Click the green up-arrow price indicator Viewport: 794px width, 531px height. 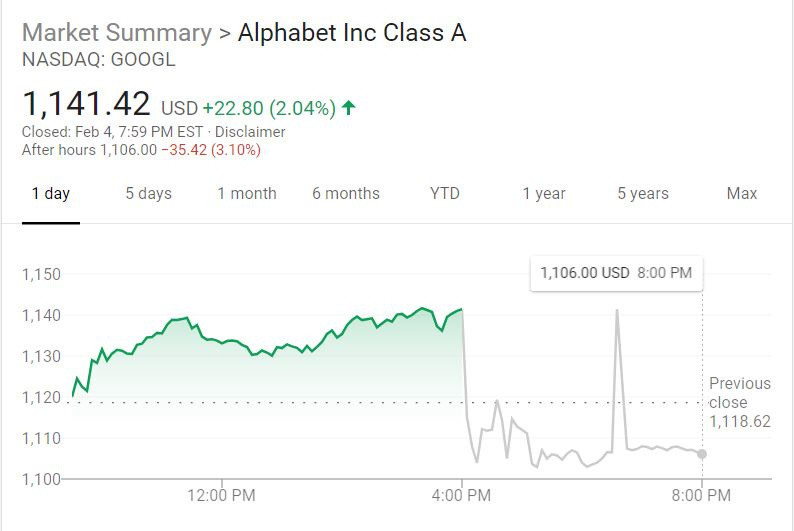(349, 108)
